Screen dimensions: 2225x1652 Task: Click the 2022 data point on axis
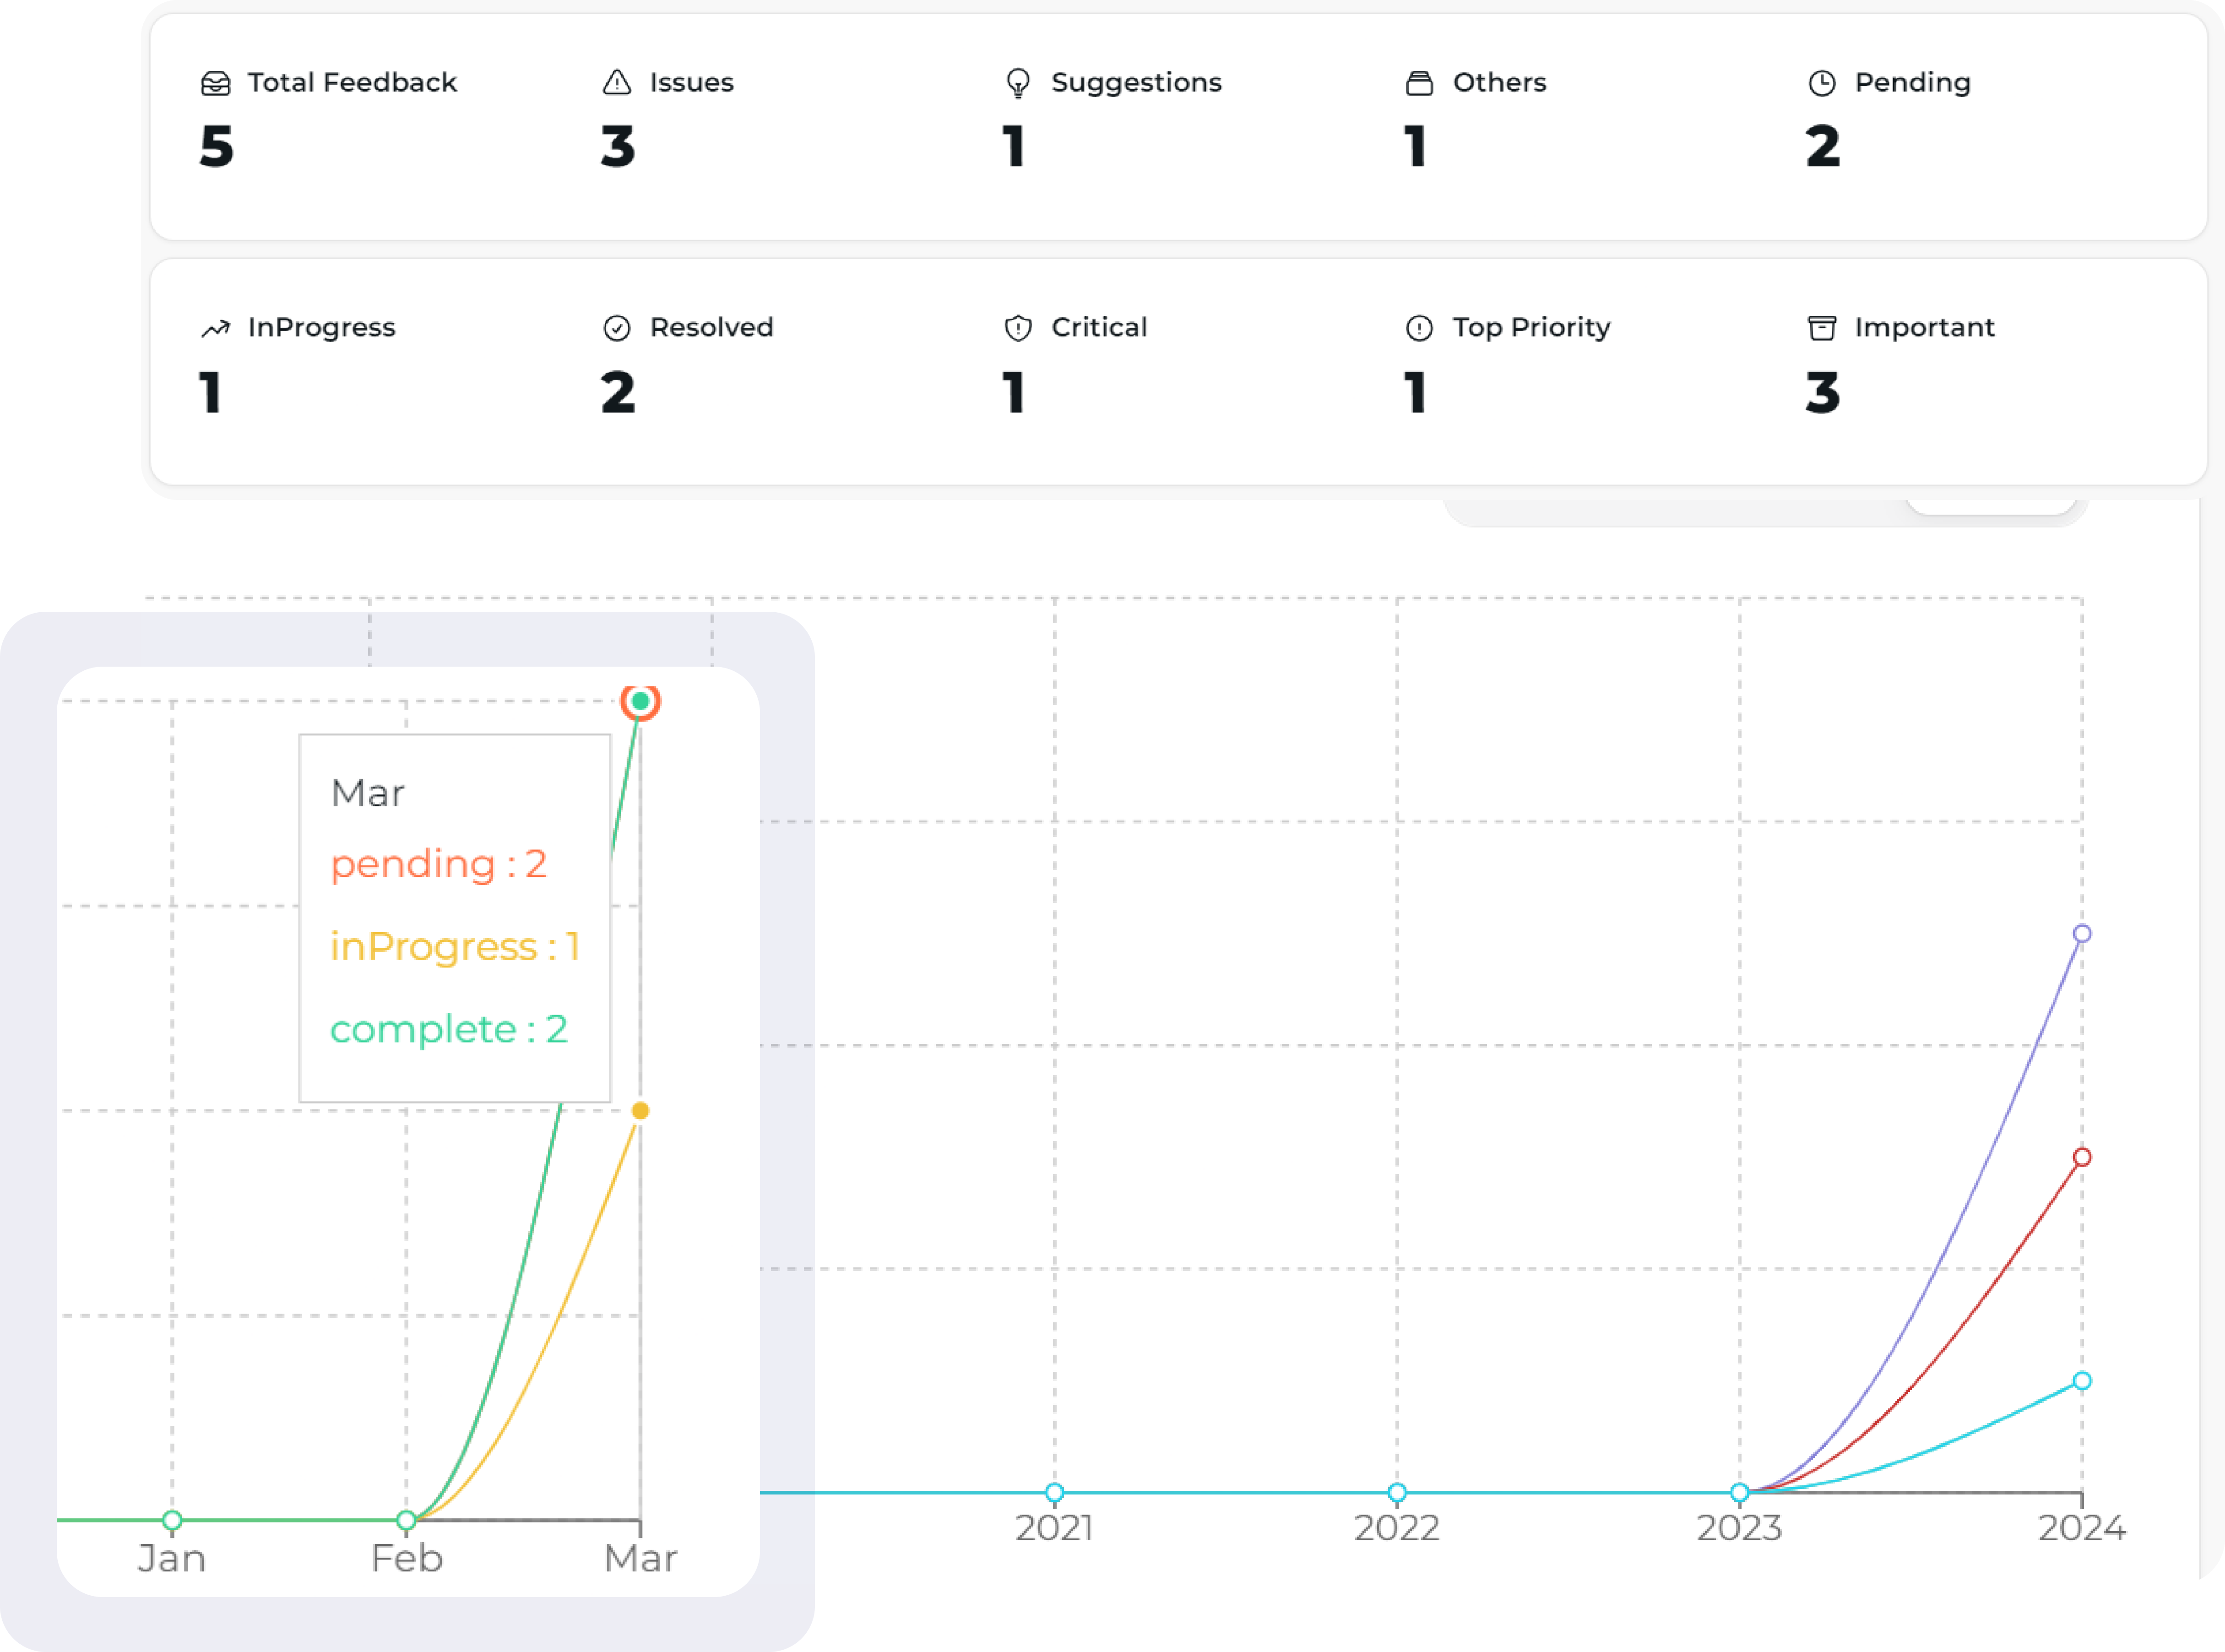(x=1397, y=1493)
